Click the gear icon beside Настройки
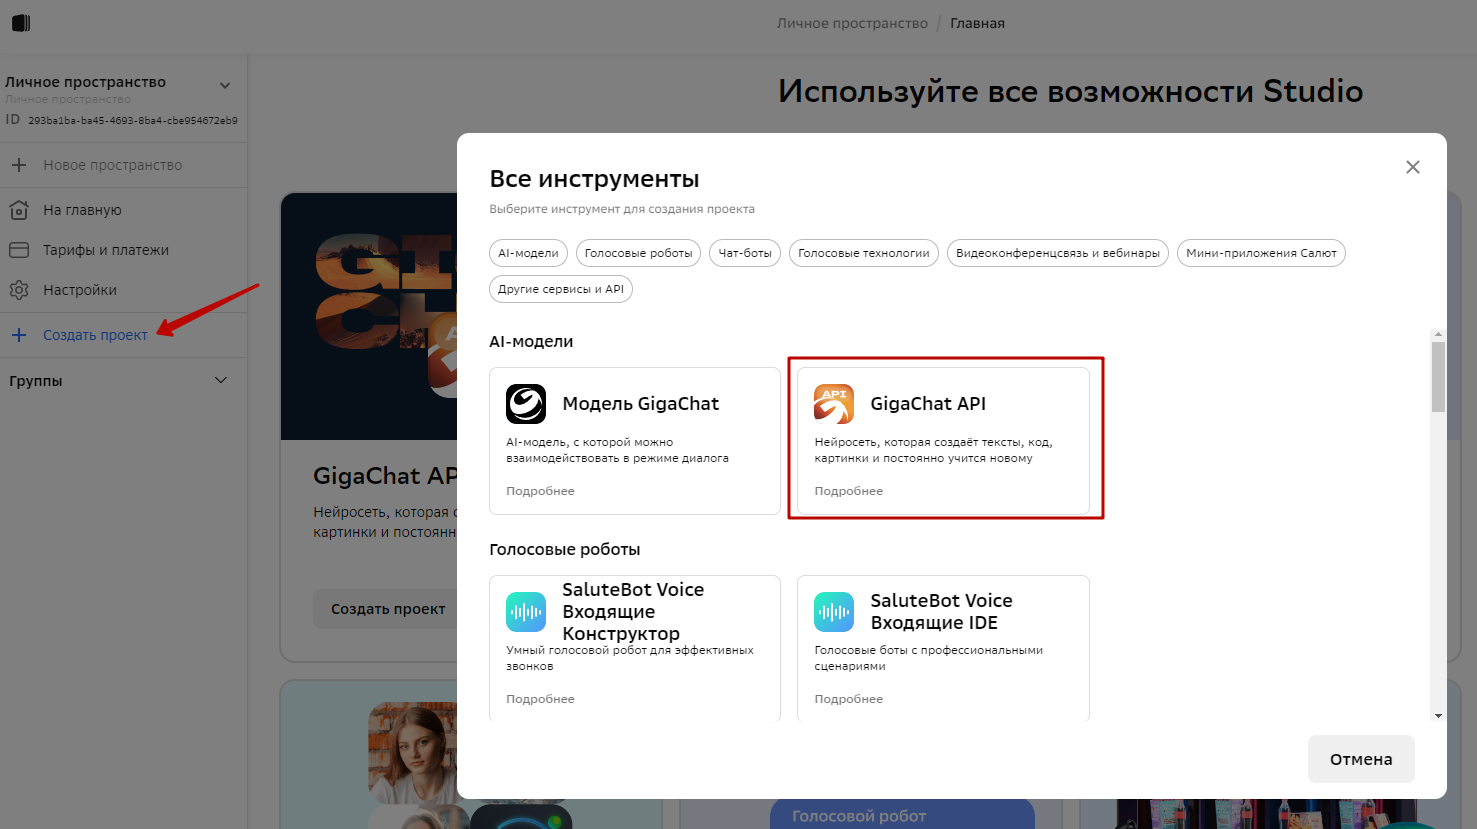Screen dimensions: 1477x829 pyautogui.click(x=19, y=290)
